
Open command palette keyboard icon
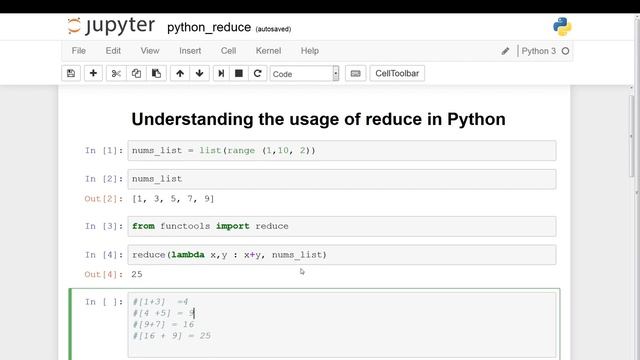click(x=356, y=73)
